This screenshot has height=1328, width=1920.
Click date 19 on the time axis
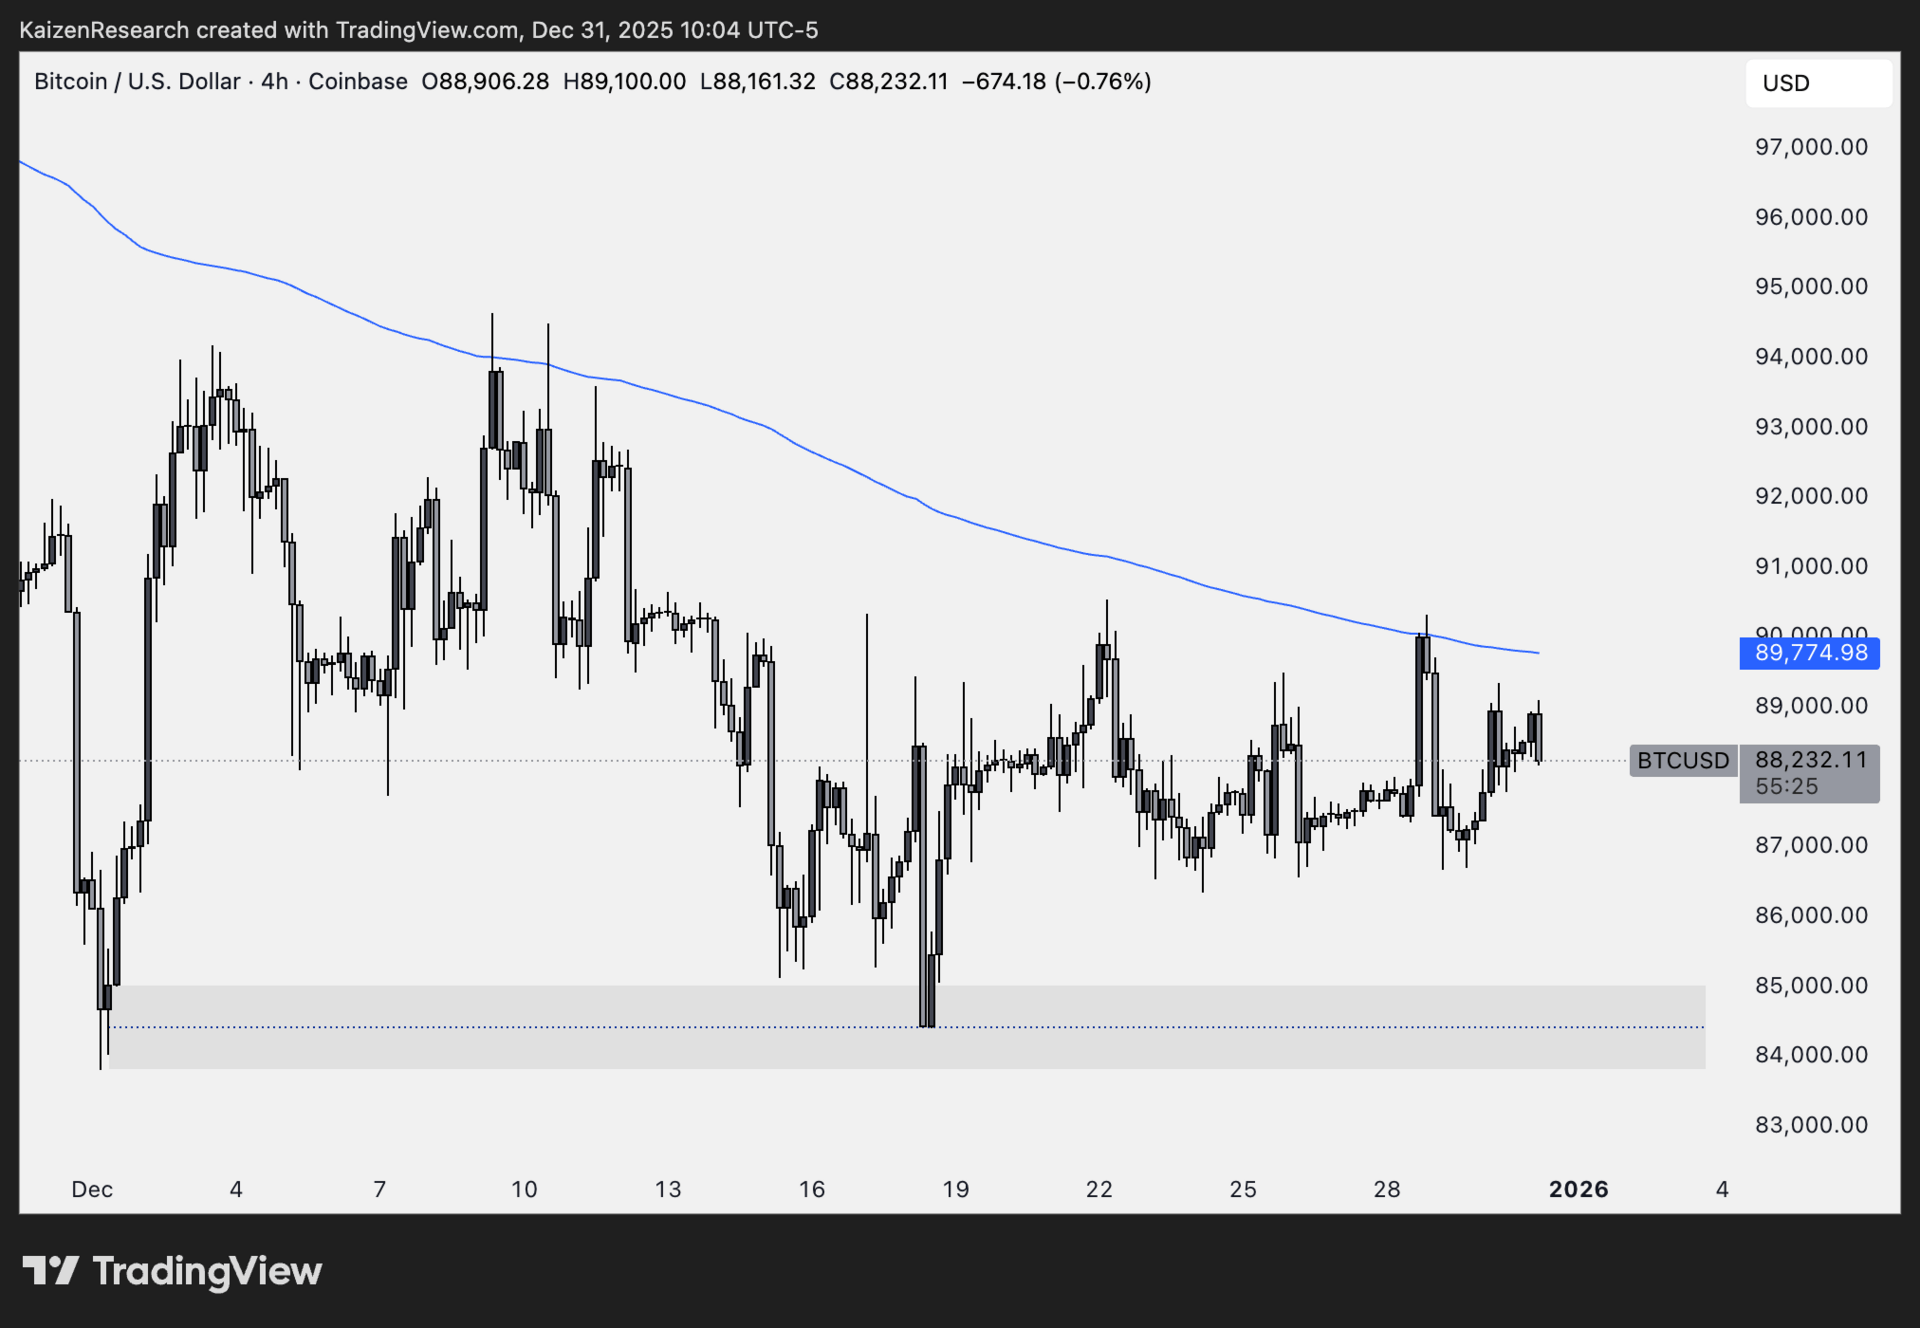tap(955, 1189)
